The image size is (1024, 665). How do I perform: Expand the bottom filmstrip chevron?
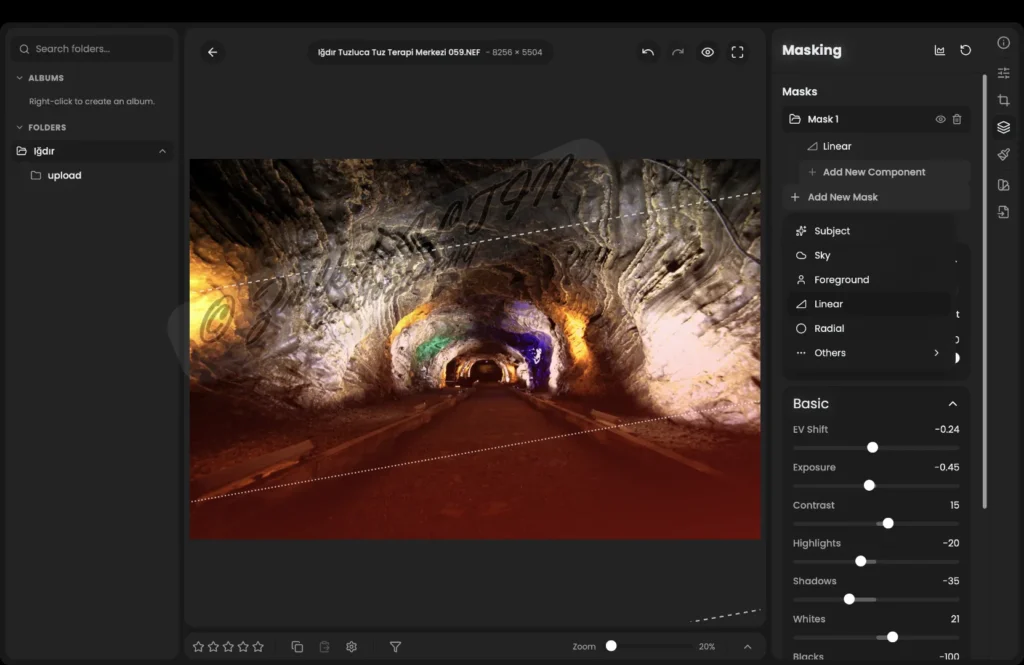[748, 647]
